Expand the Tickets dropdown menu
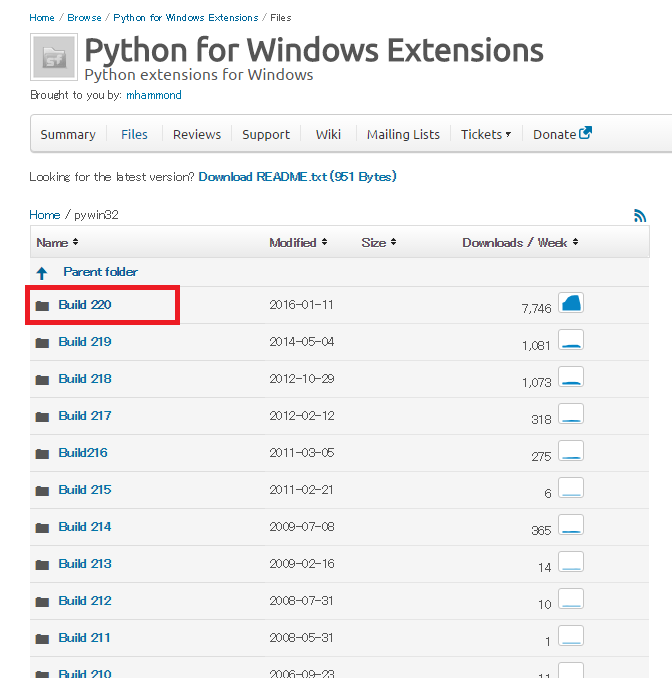This screenshot has height=678, width=672. click(x=486, y=134)
